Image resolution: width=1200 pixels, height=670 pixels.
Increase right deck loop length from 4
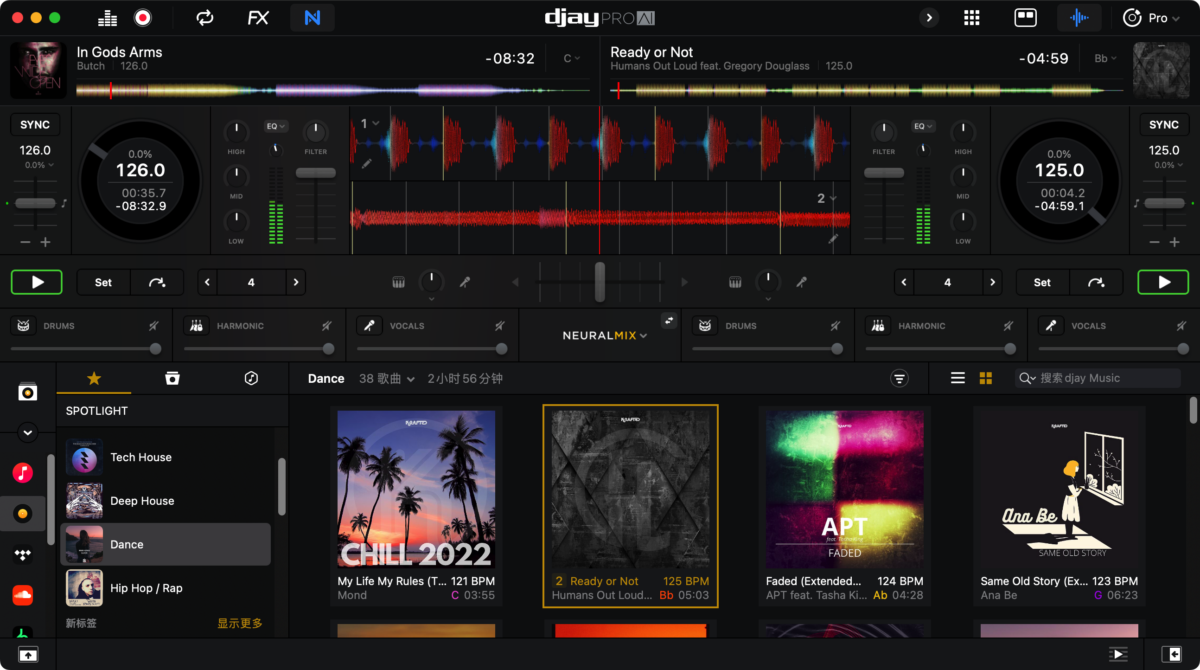[x=992, y=283]
